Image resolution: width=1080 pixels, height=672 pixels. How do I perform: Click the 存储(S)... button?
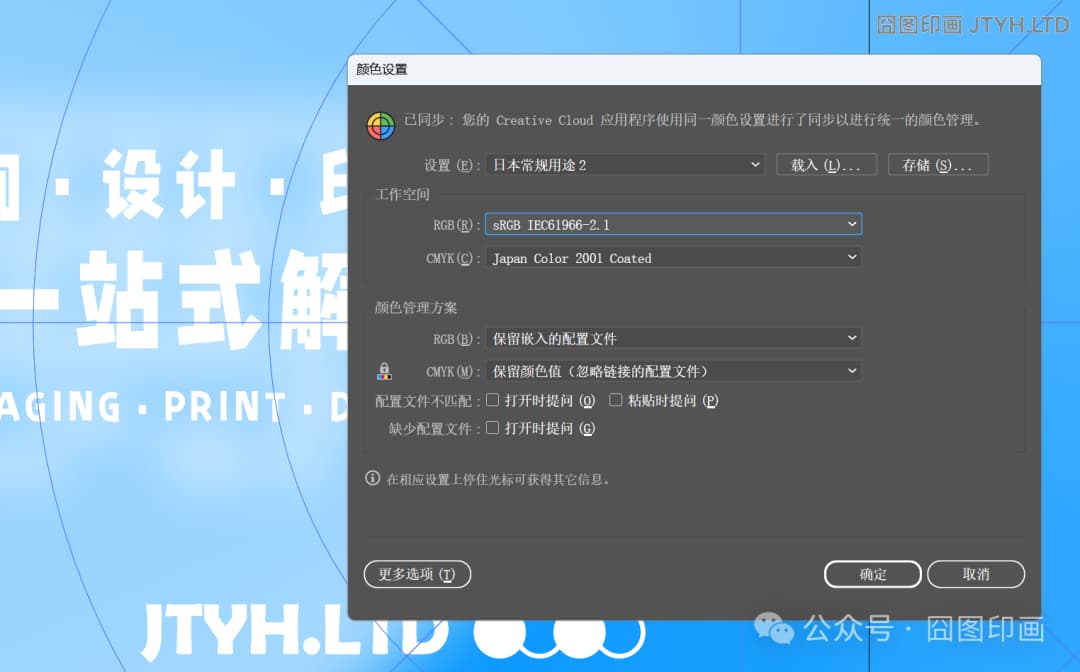[x=938, y=165]
